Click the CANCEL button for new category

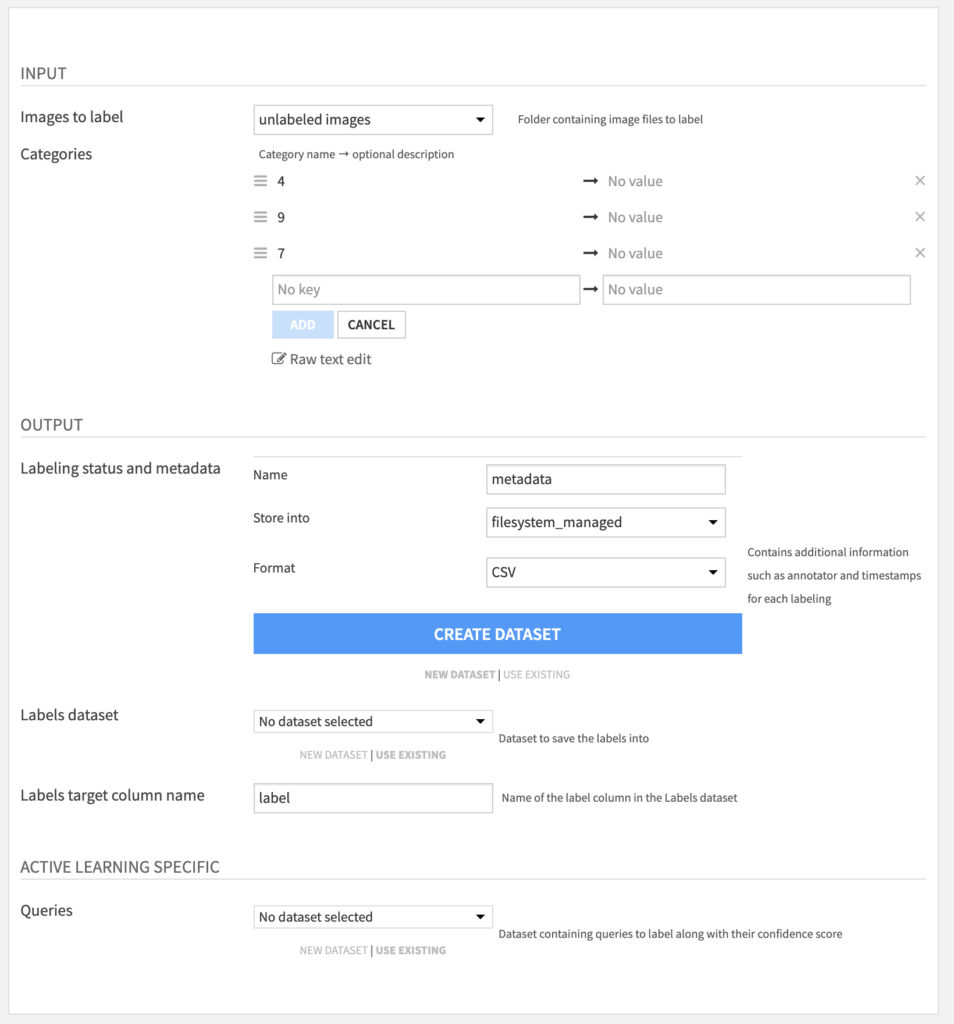tap(371, 325)
